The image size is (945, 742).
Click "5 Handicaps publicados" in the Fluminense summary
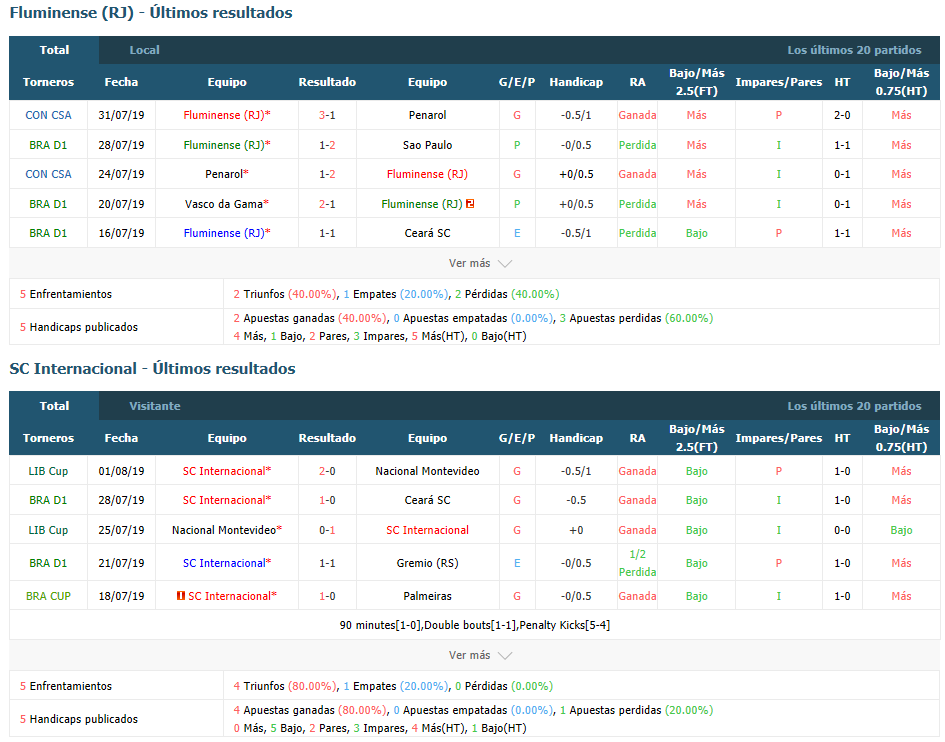(x=79, y=327)
